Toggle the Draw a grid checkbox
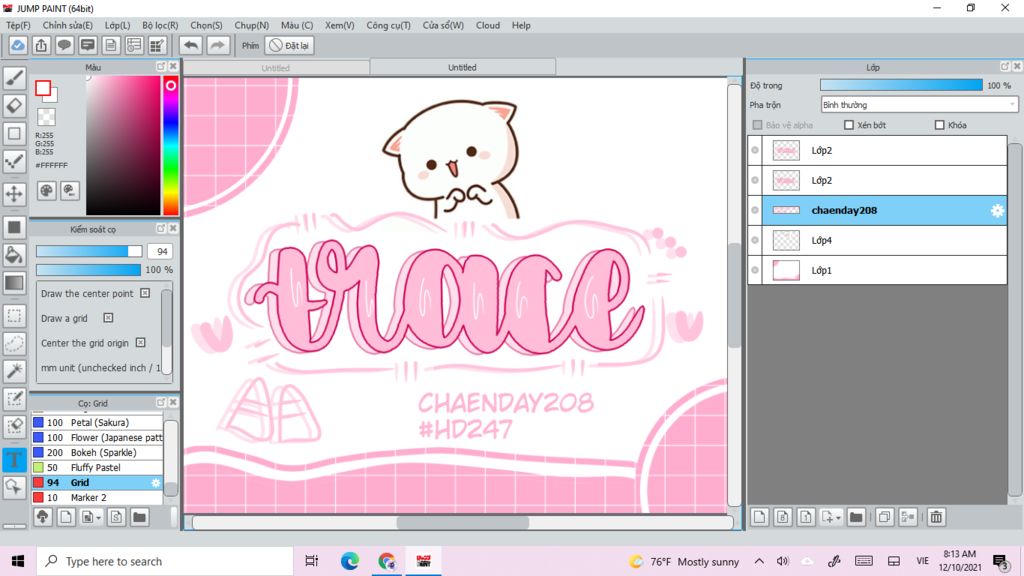 (108, 318)
